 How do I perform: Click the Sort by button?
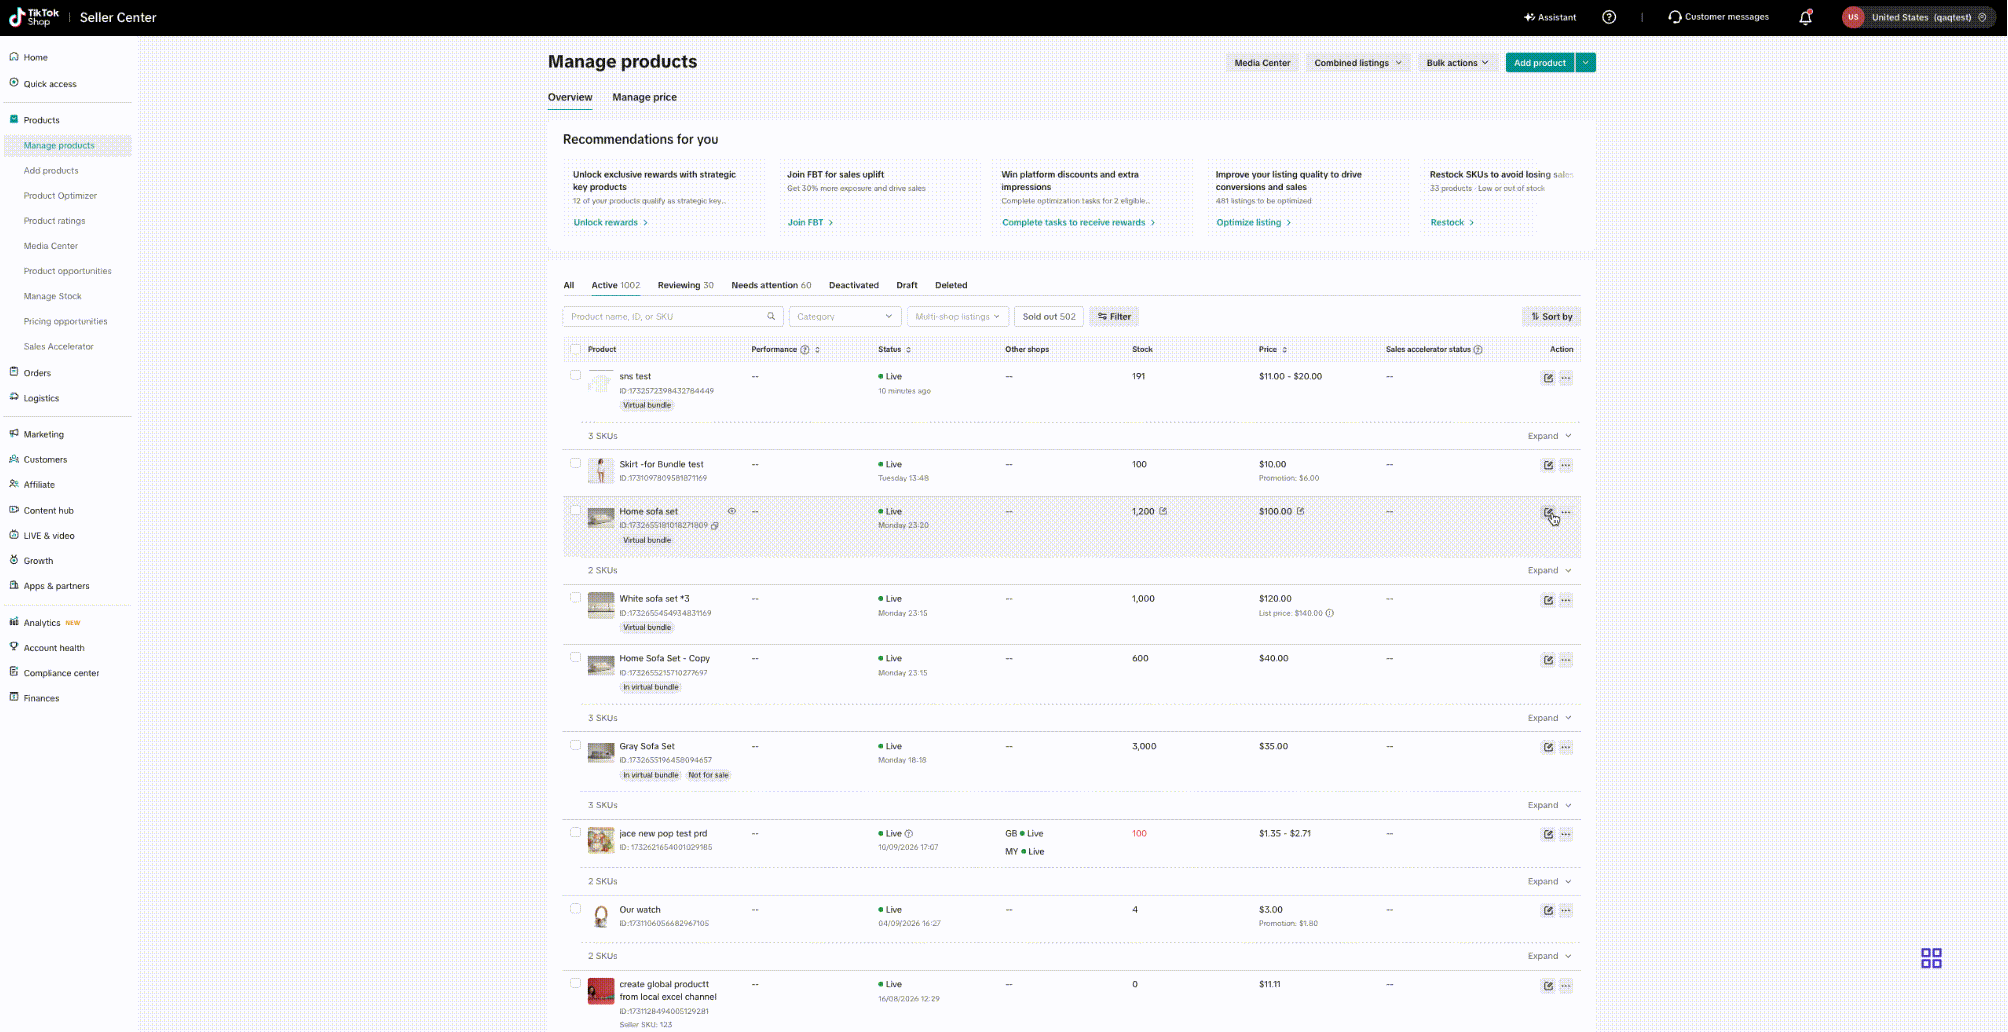coord(1551,316)
